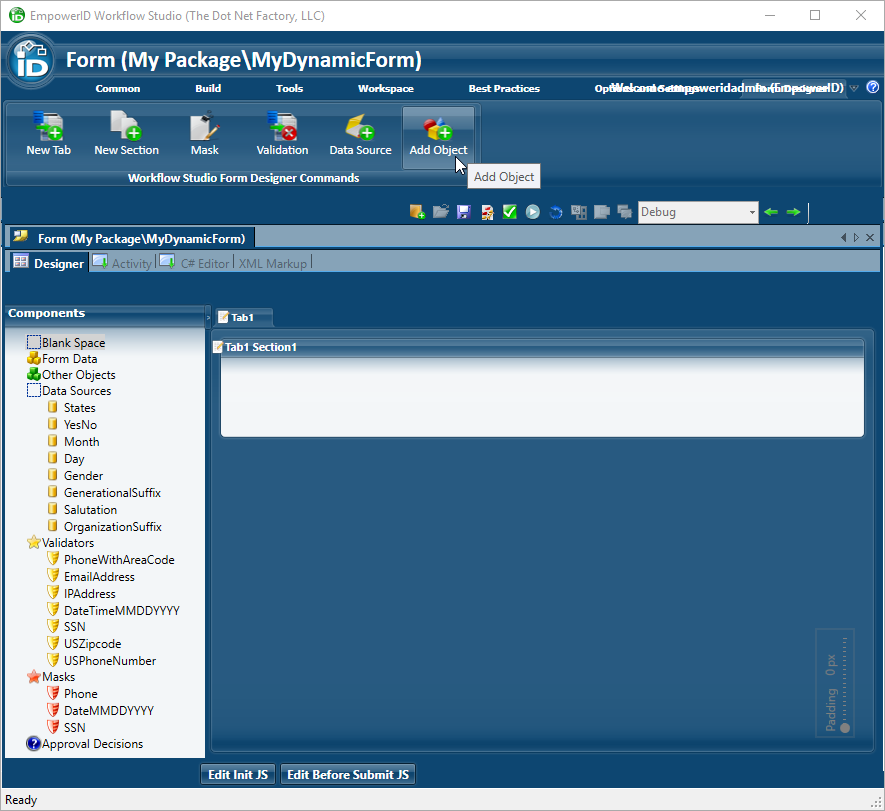Click Edit Before Submit JS button
The image size is (885, 811).
(346, 775)
